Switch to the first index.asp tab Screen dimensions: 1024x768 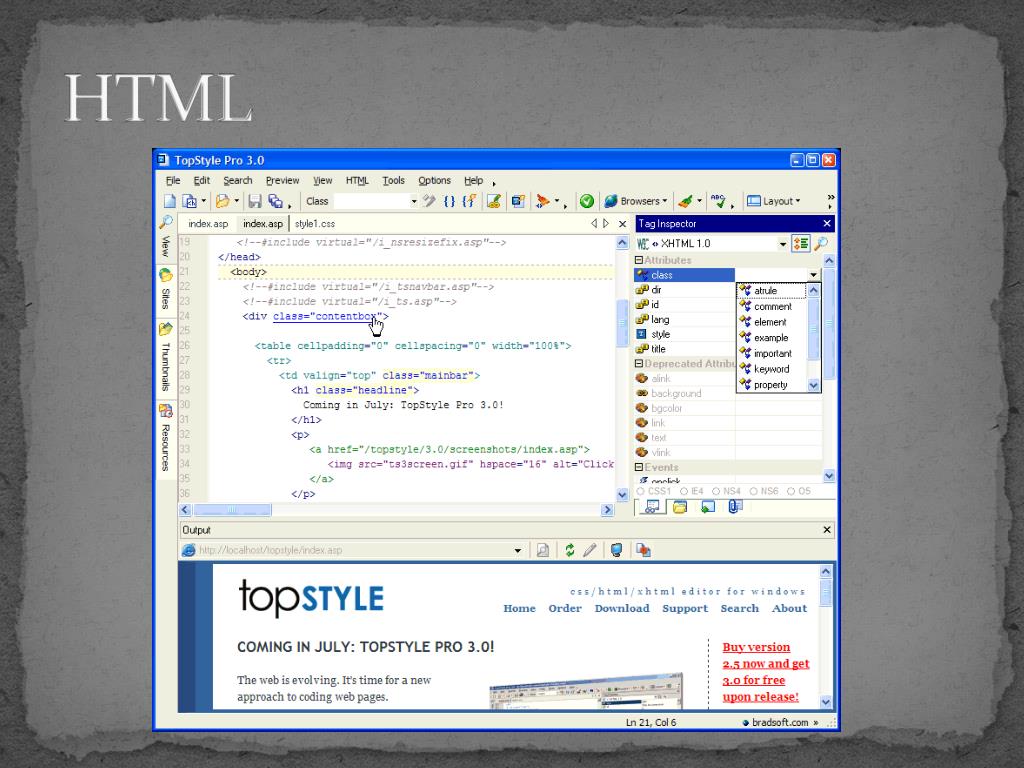208,223
